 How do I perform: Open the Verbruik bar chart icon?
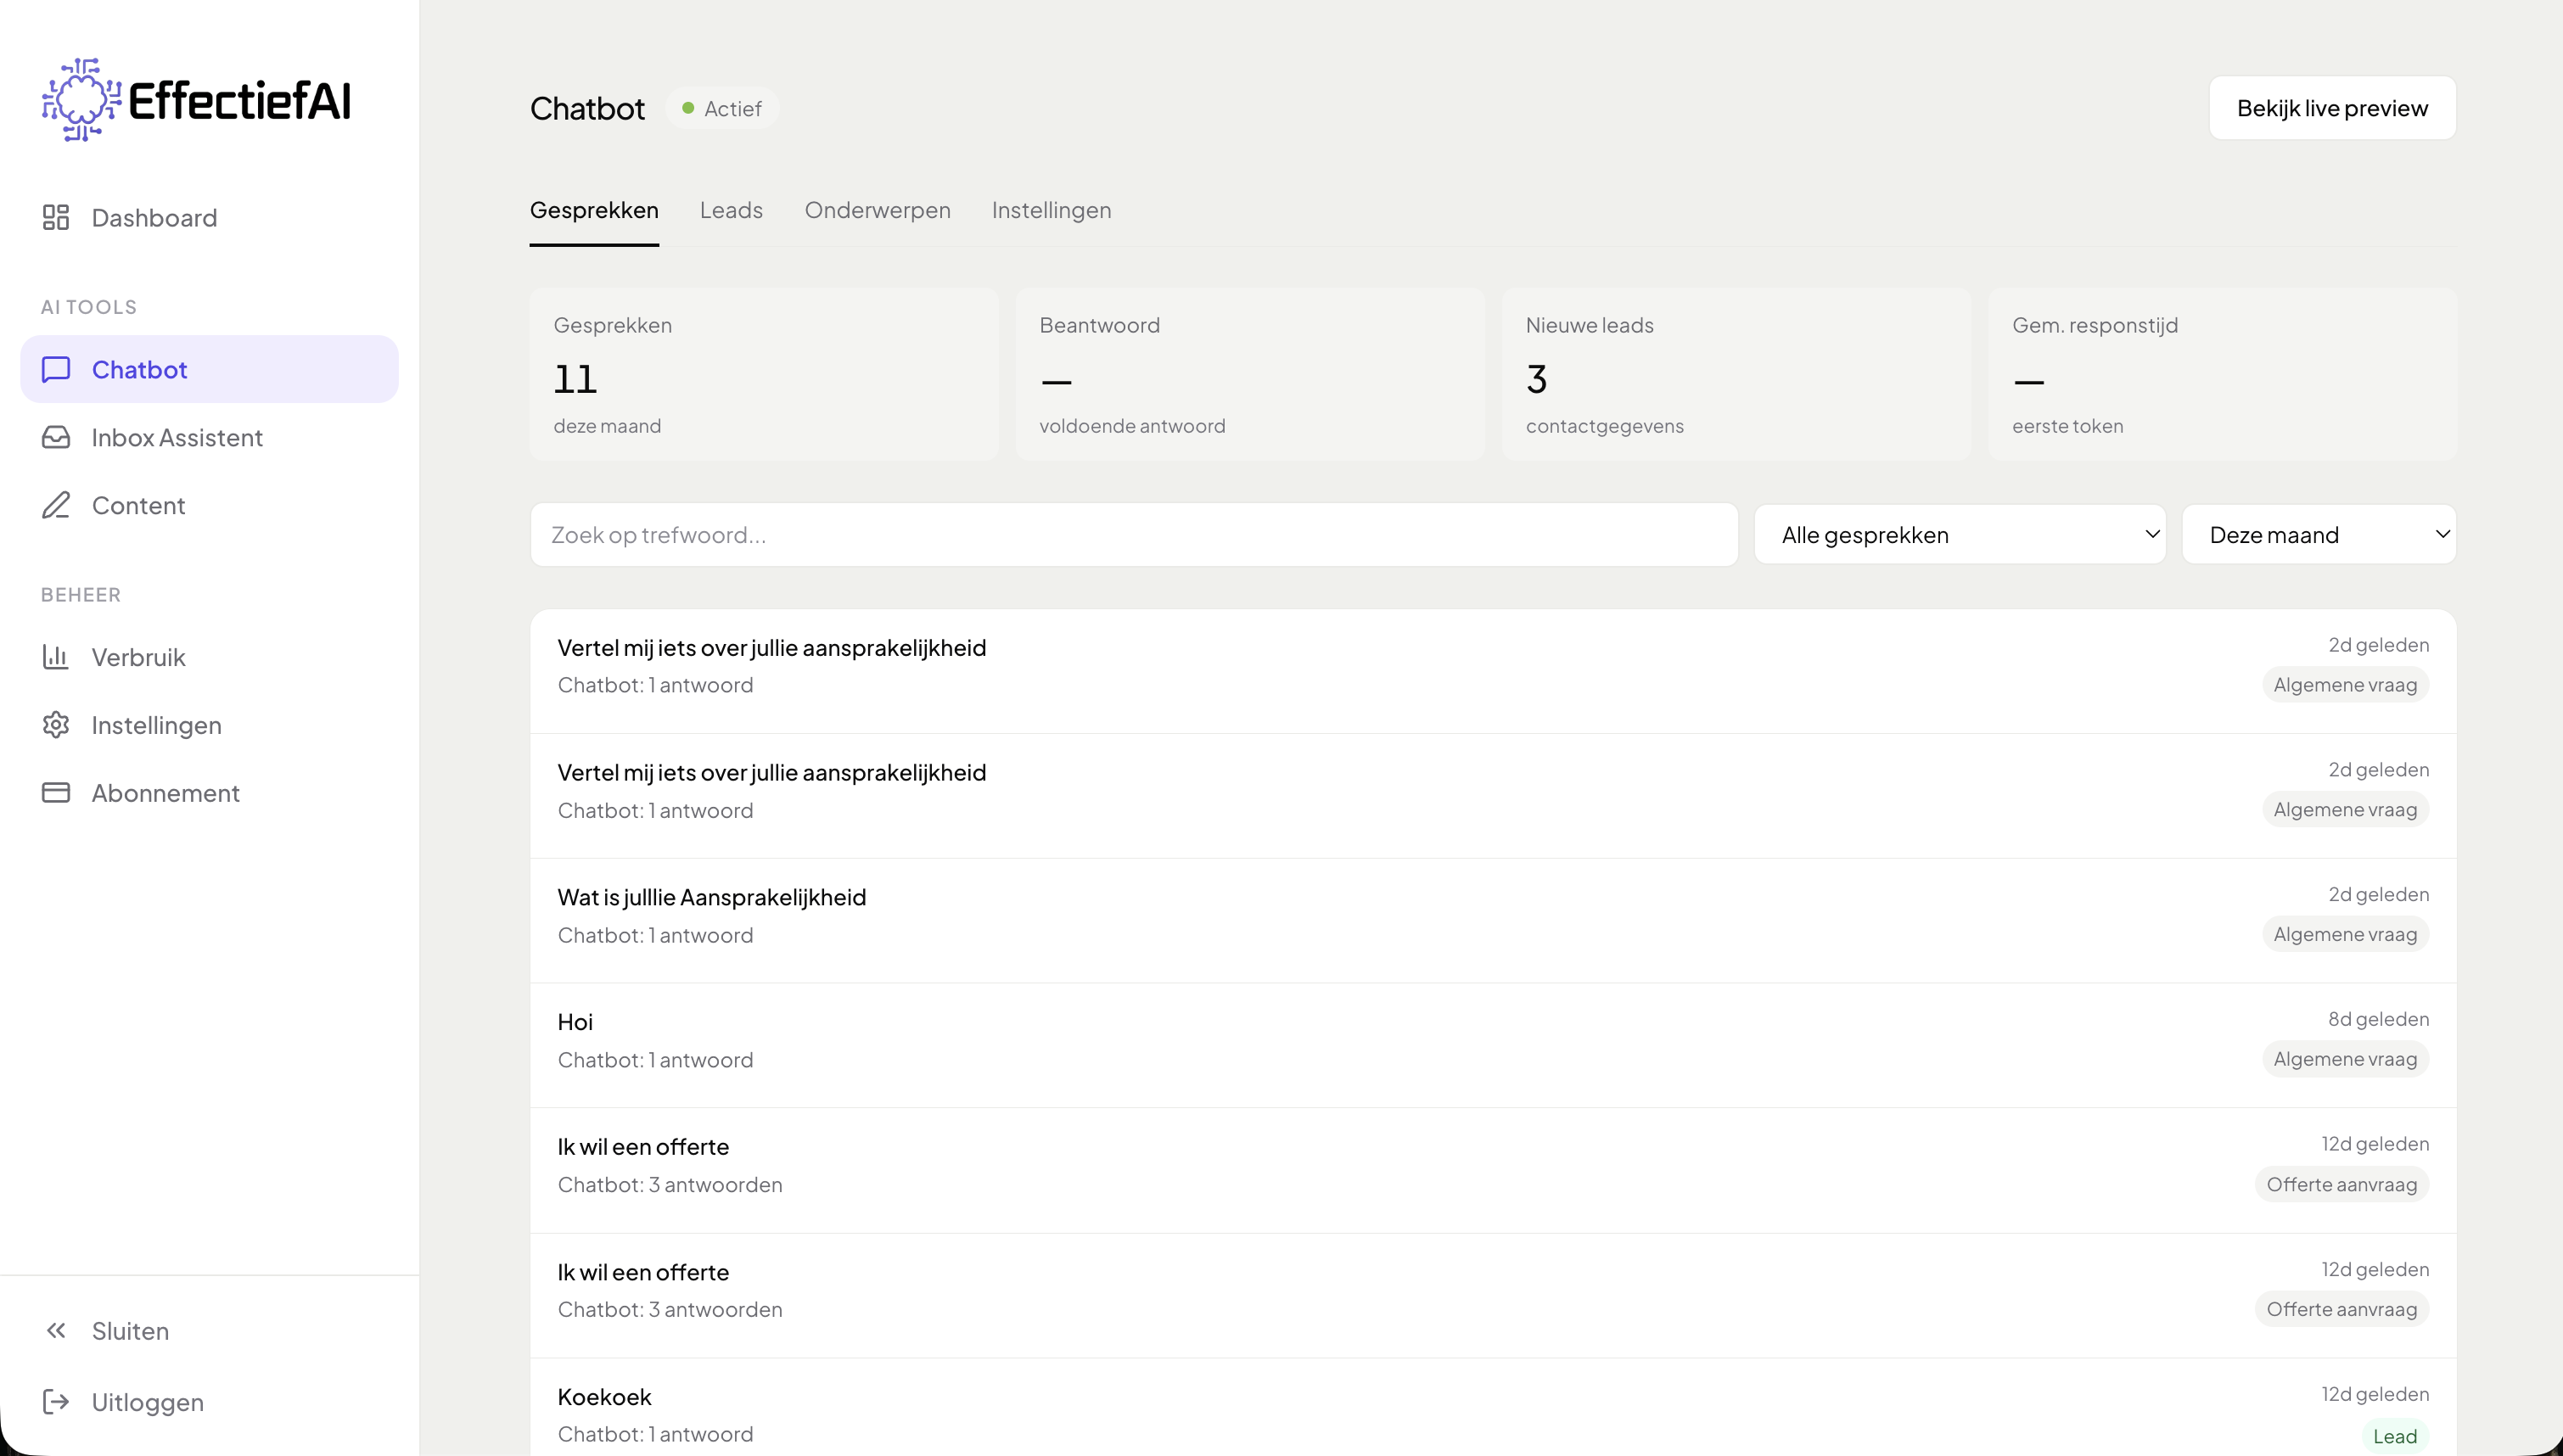pos(56,657)
